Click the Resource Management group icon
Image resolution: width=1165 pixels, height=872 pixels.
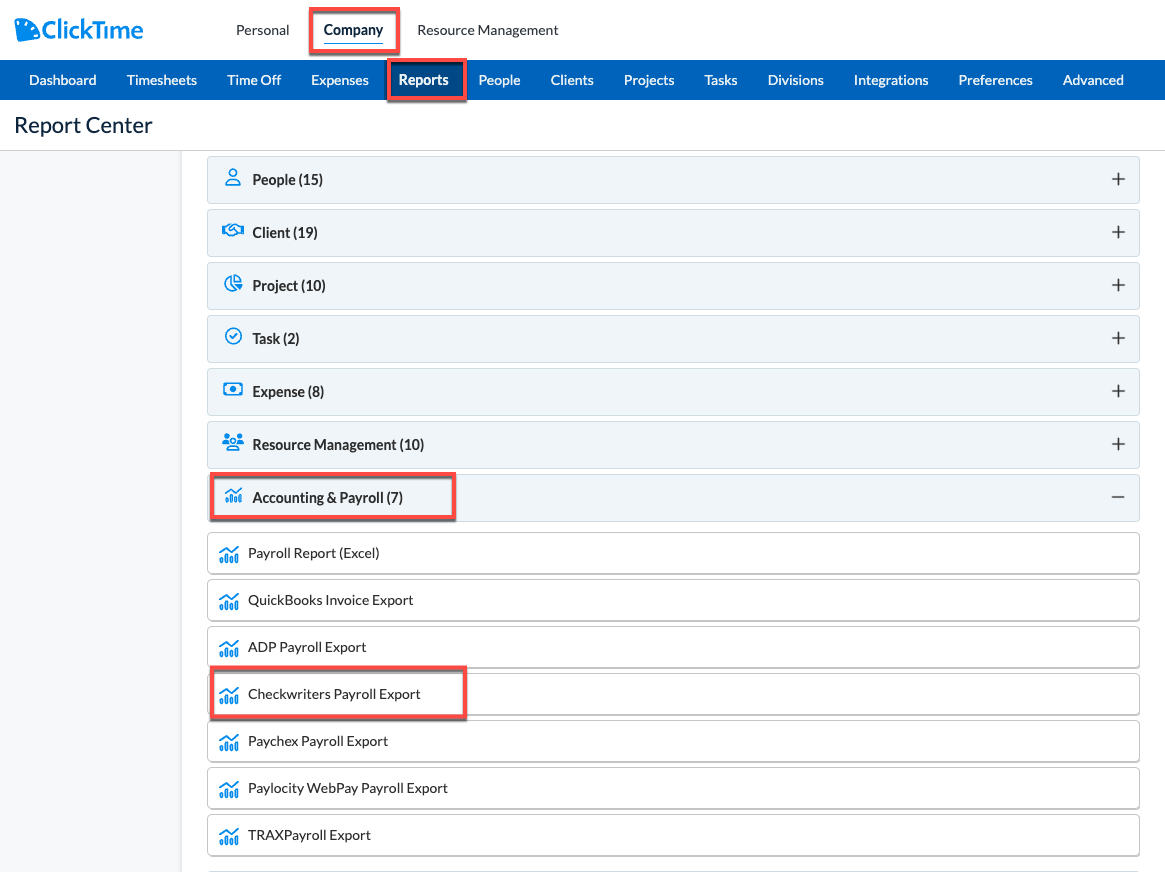tap(233, 443)
